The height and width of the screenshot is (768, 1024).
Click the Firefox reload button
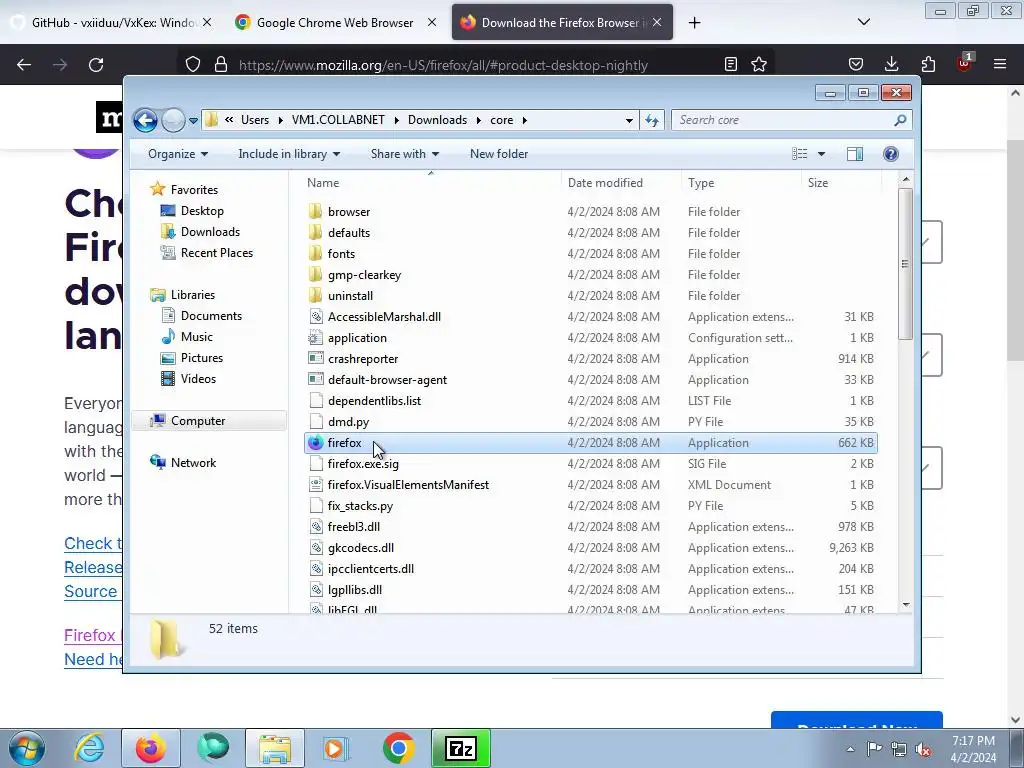point(96,65)
